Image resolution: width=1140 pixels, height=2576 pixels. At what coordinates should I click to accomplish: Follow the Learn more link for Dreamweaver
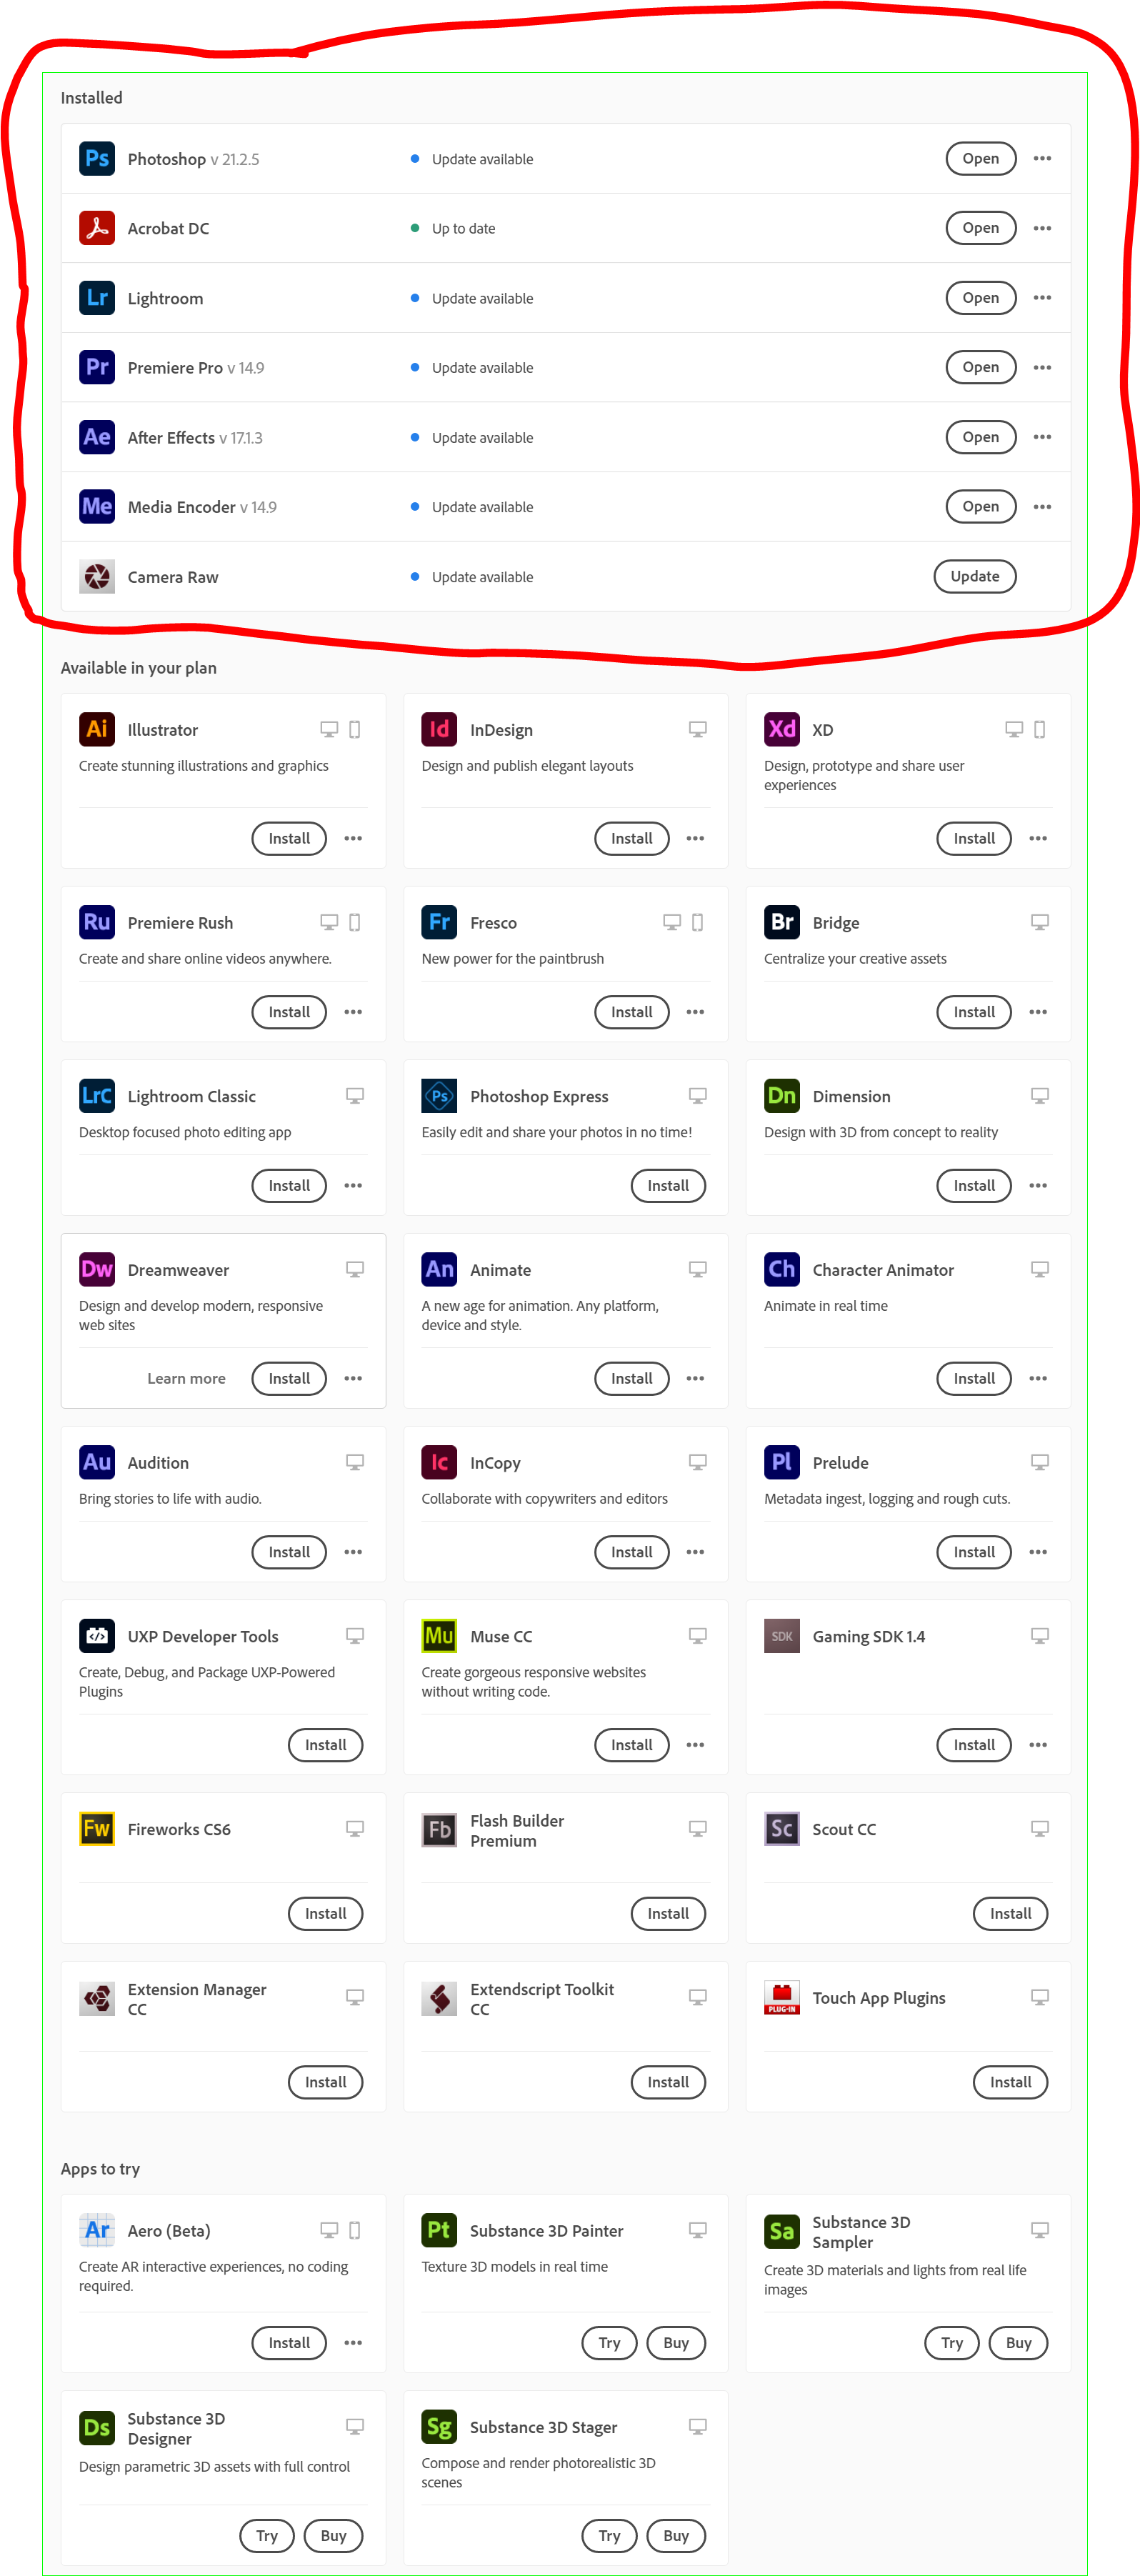pos(187,1378)
